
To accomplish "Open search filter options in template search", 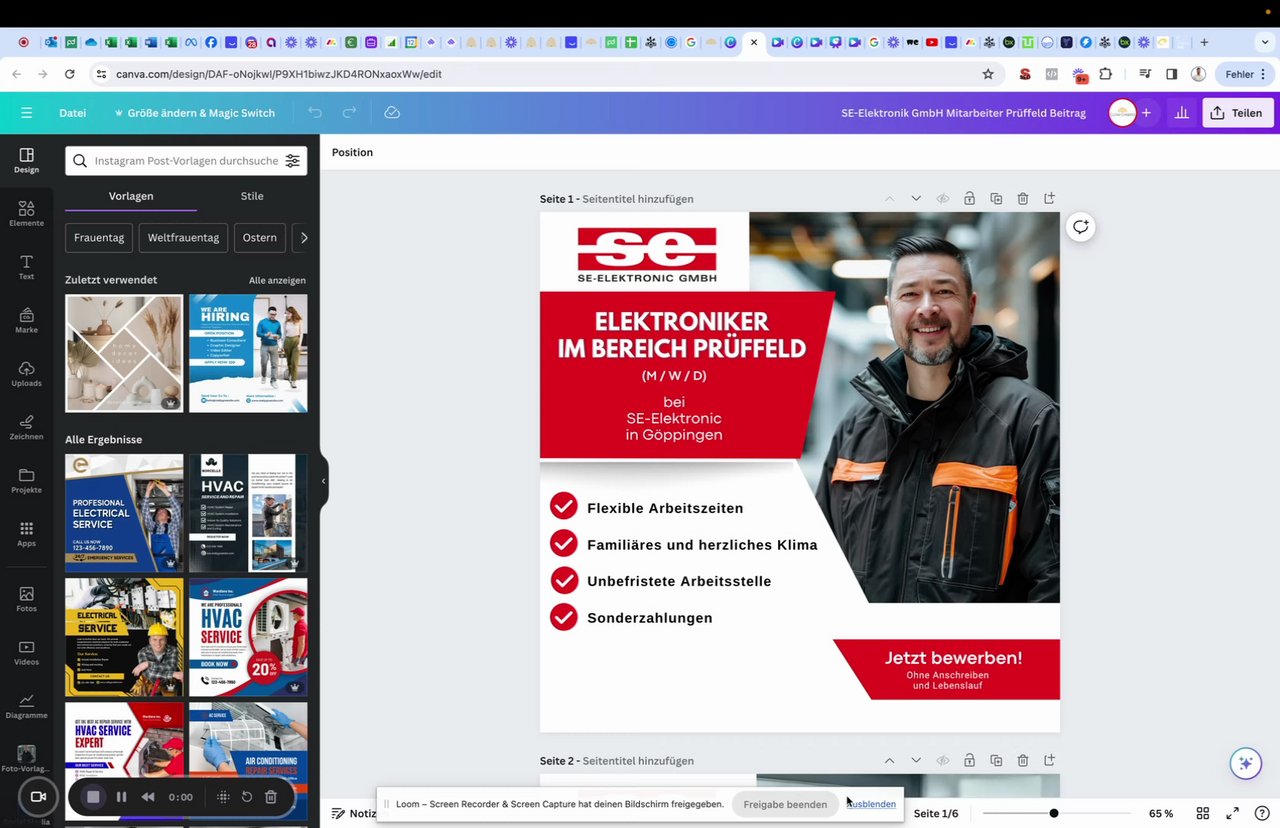I will [292, 161].
